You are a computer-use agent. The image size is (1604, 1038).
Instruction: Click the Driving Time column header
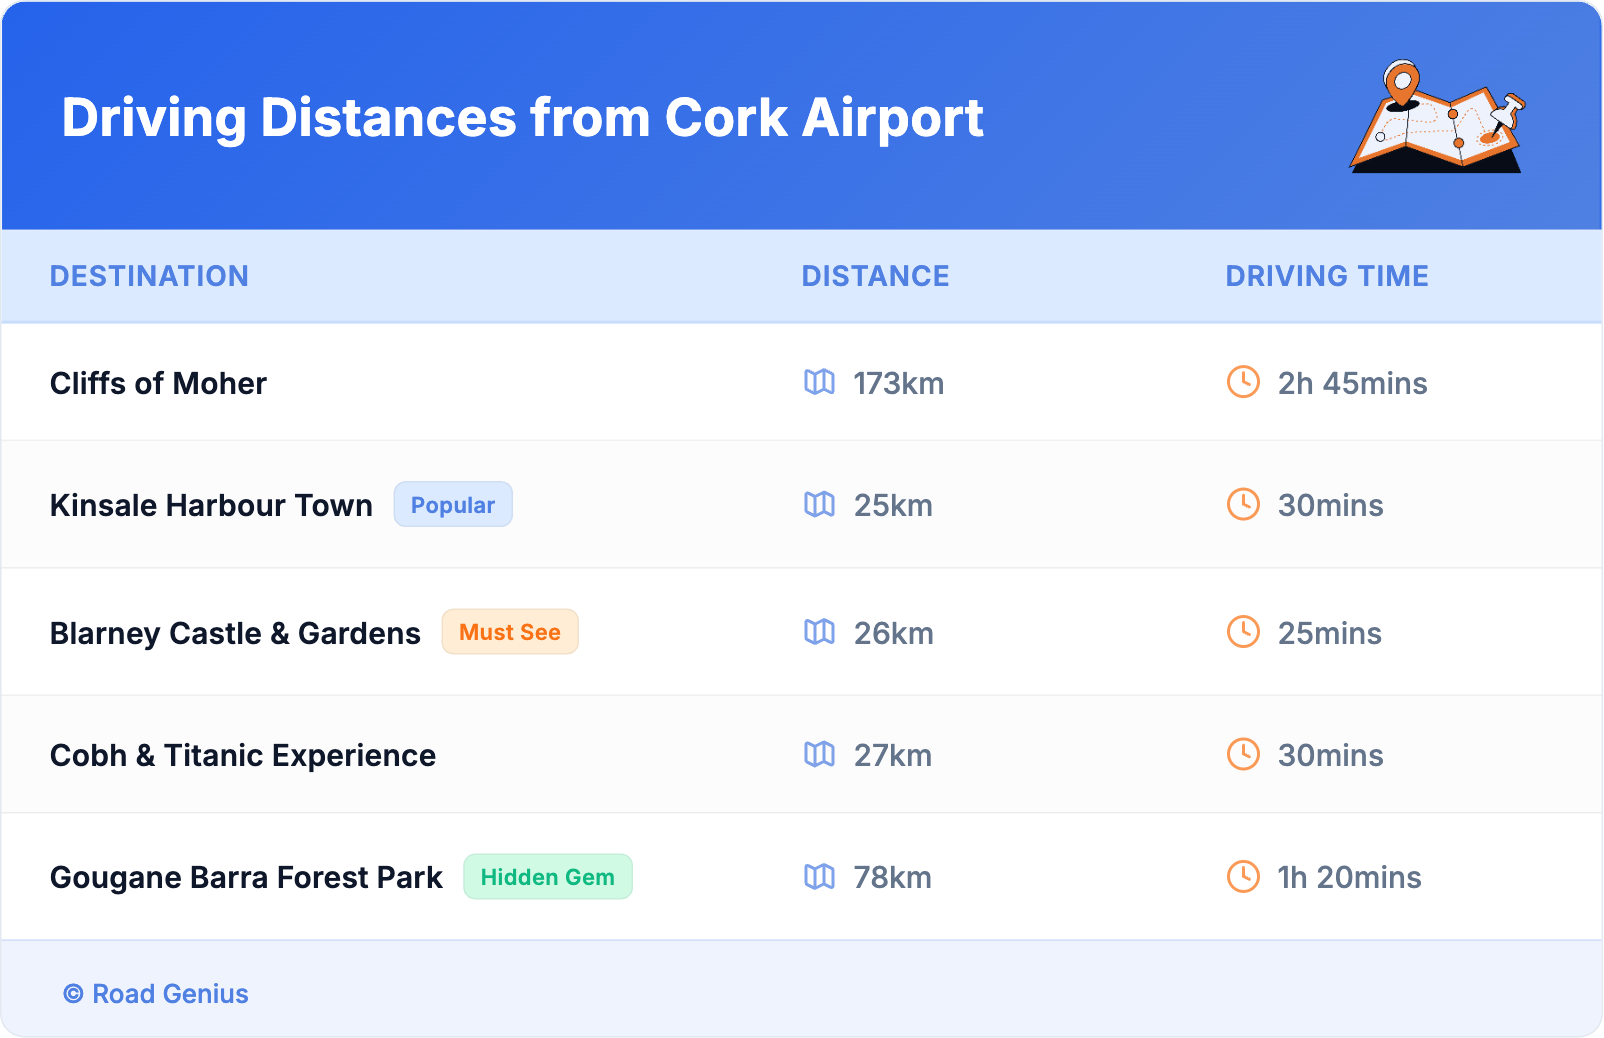coord(1326,276)
